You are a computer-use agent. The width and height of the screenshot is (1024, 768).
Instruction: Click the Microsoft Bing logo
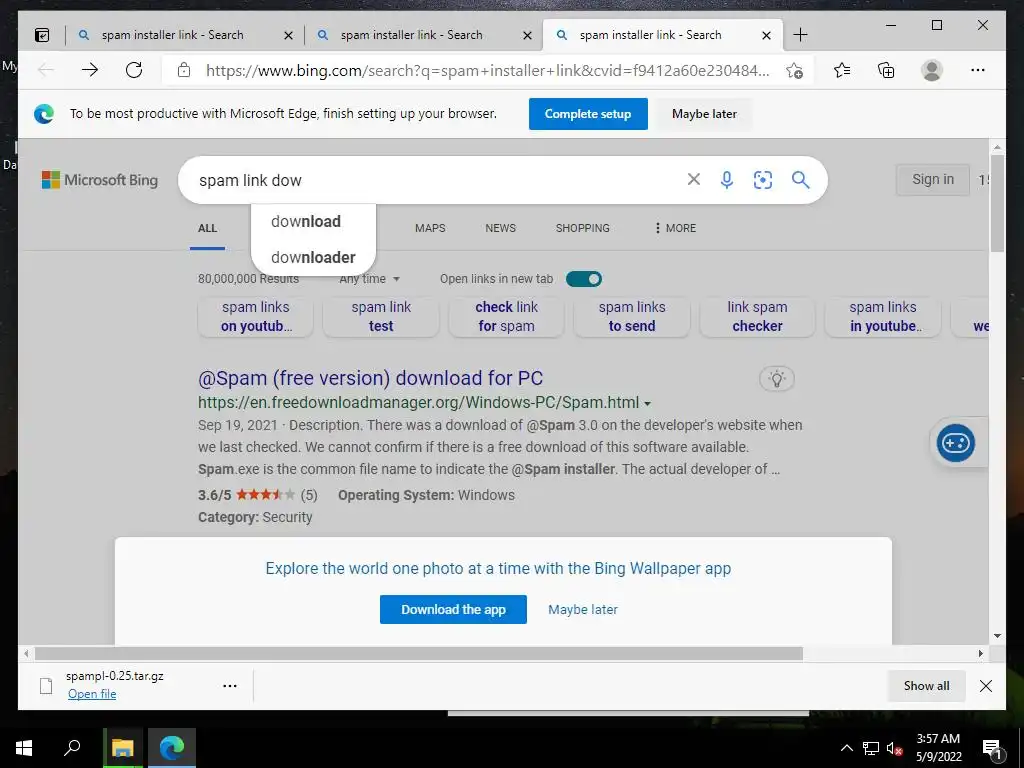pos(99,180)
